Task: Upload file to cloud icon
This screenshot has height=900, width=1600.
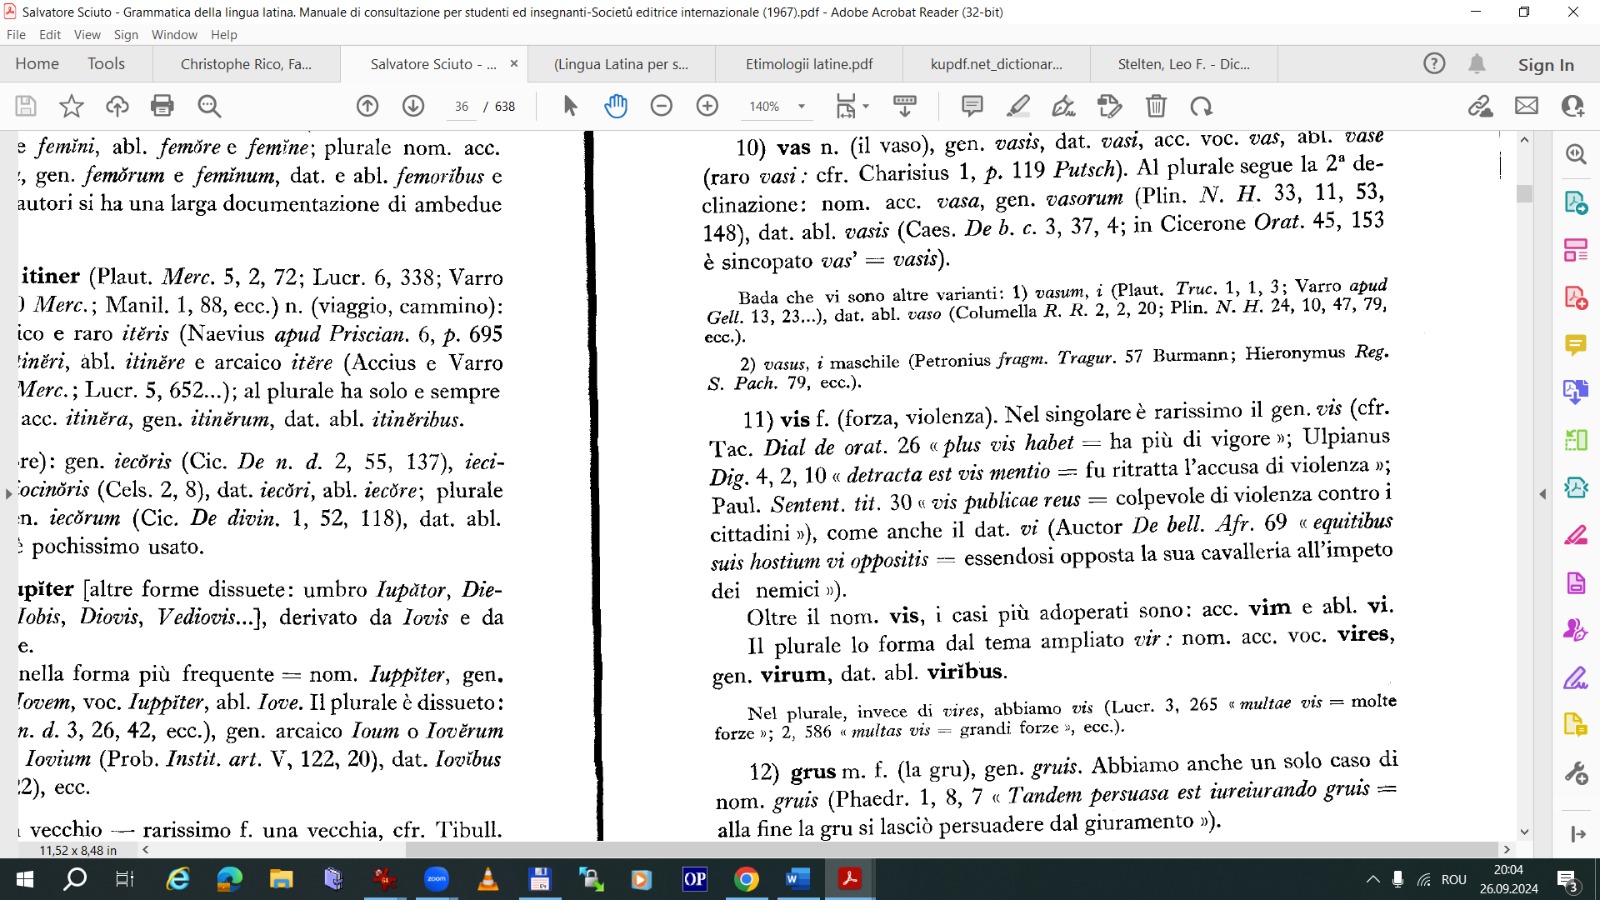Action: point(117,106)
